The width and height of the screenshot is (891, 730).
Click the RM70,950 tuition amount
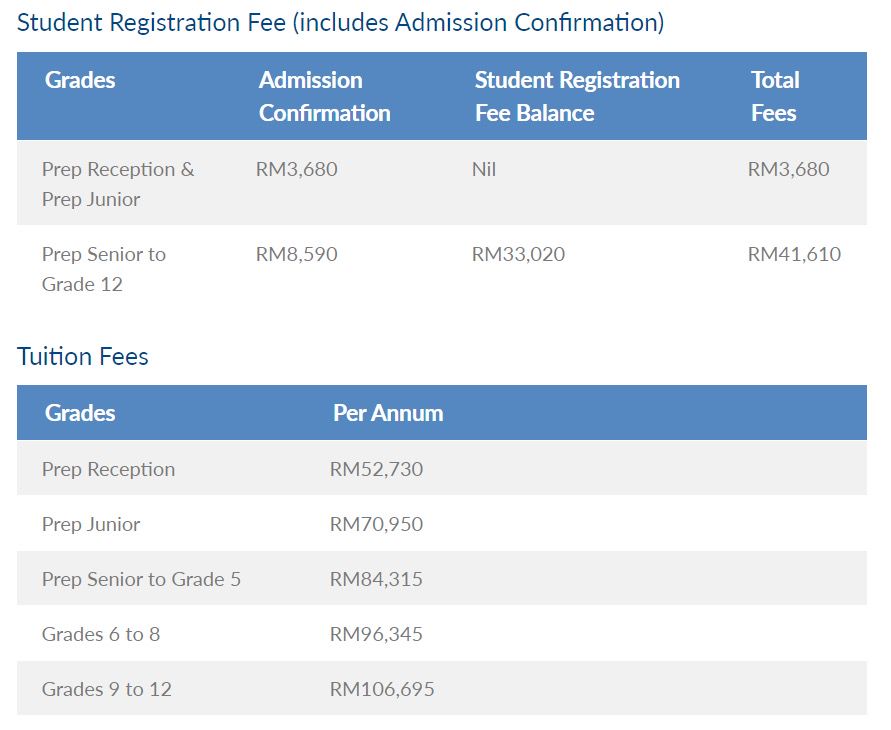(x=376, y=524)
